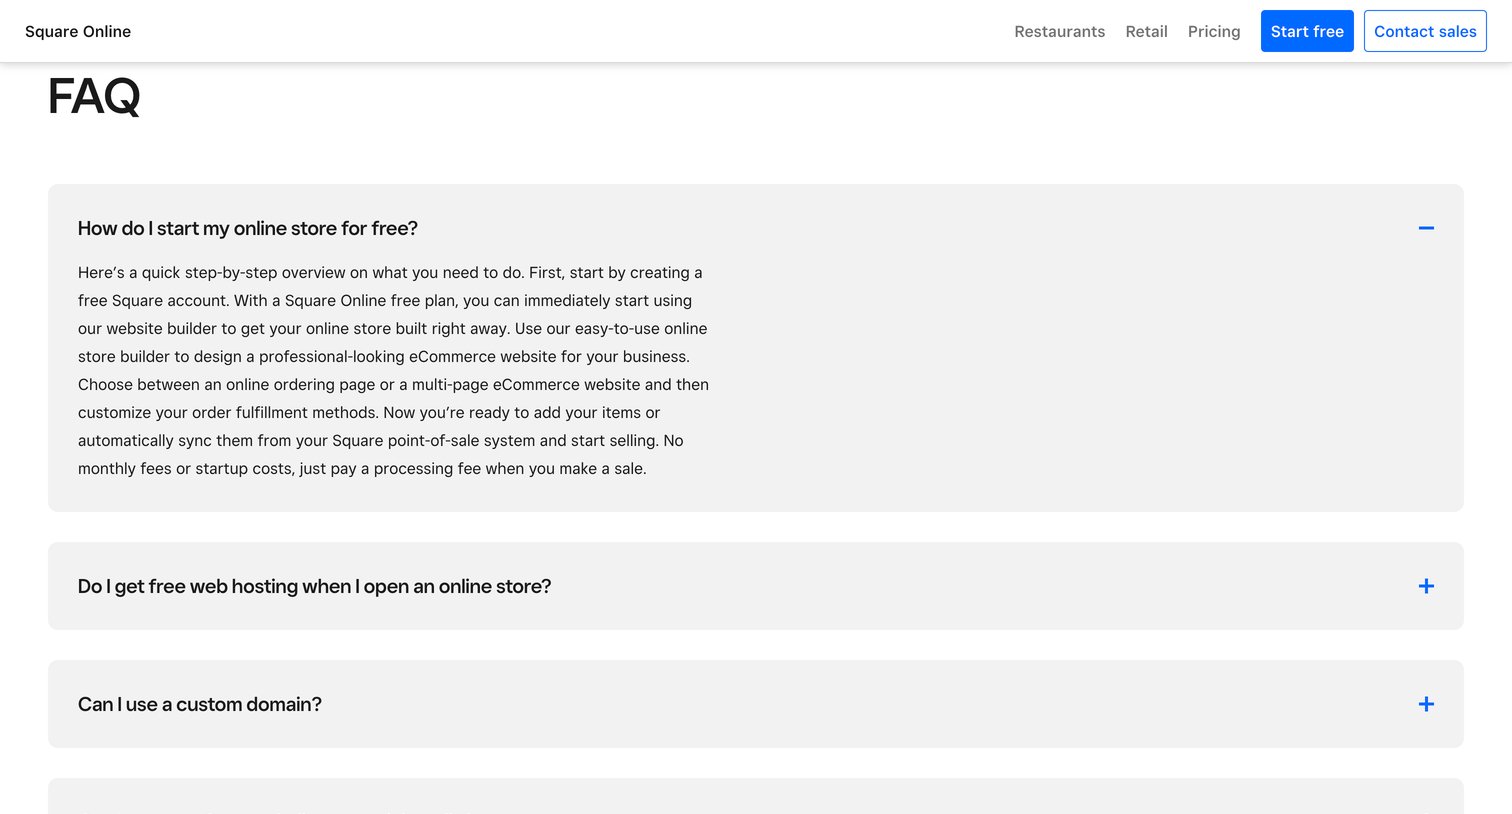Click the answer paragraph about creating a Square account
Screen dimensions: 1512x814
pos(394,370)
